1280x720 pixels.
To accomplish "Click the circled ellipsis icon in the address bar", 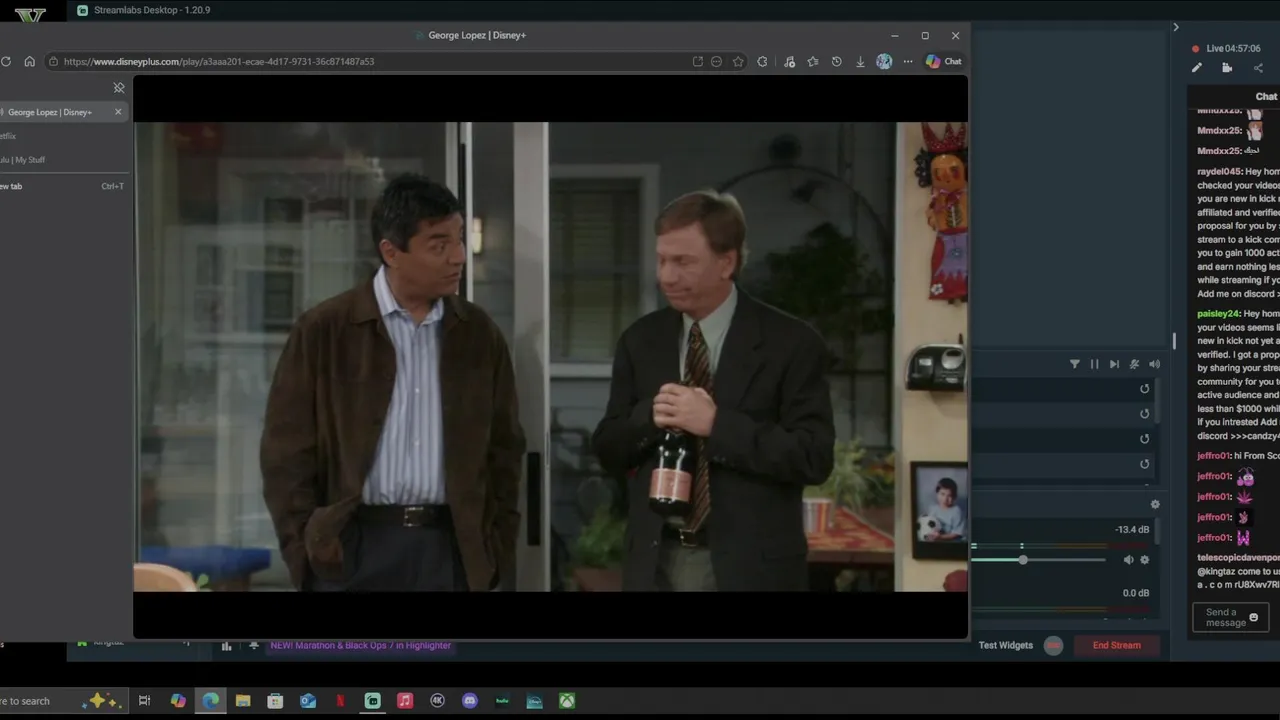I will (716, 61).
